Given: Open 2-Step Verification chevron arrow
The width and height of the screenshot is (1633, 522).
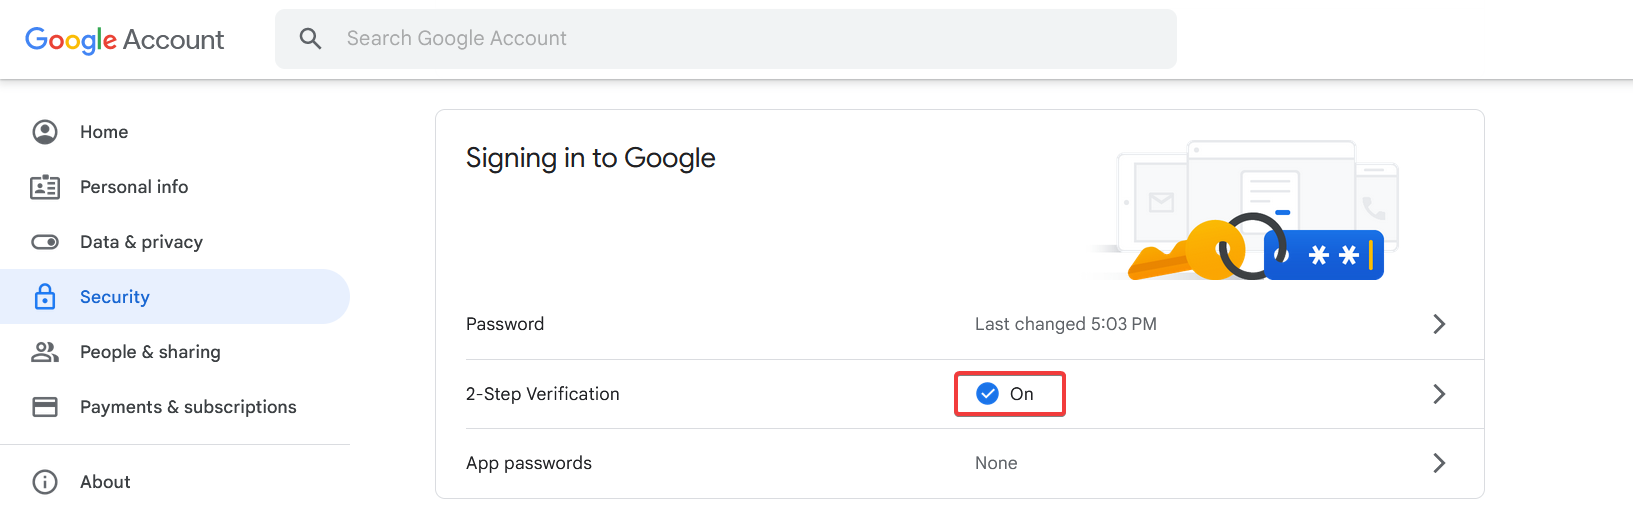Looking at the screenshot, I should (1439, 394).
